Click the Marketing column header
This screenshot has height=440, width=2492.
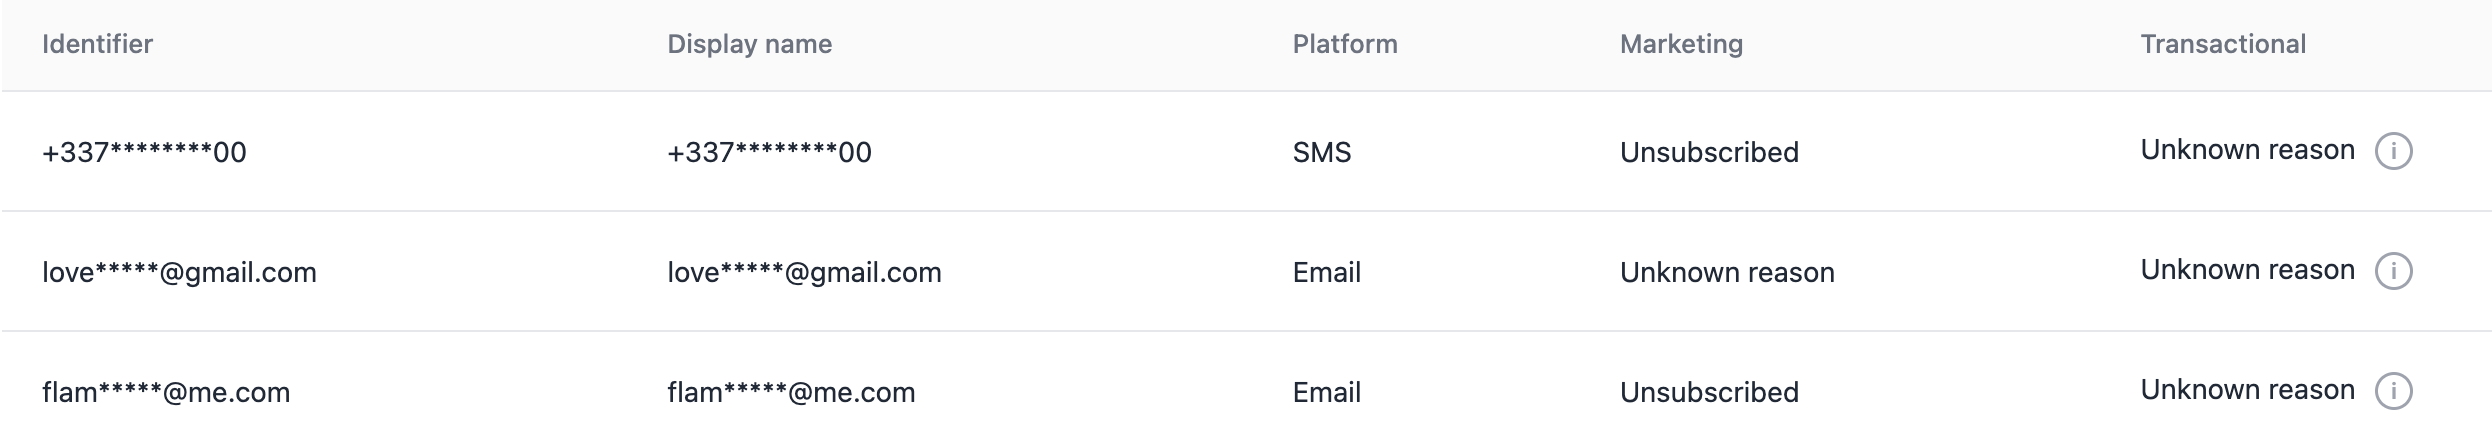point(1681,44)
